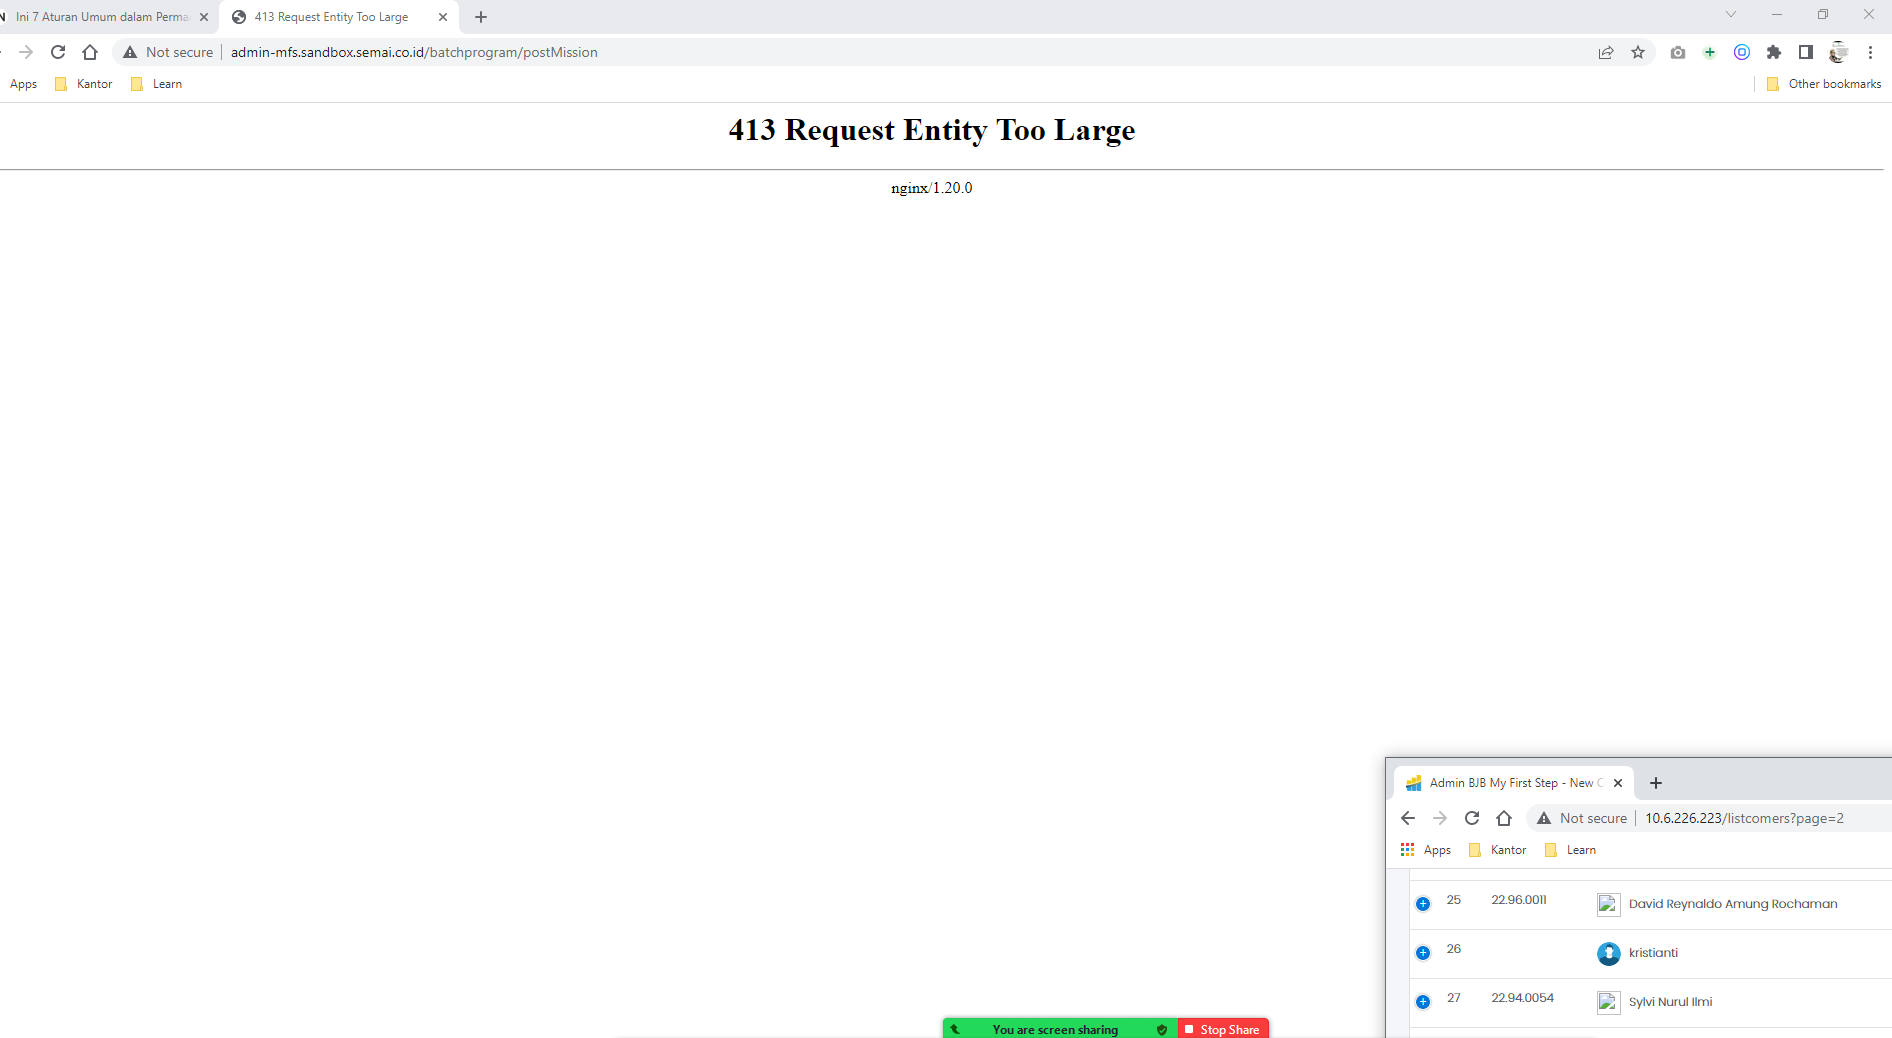Image resolution: width=1892 pixels, height=1038 pixels.
Task: Go to the home page in the main browser
Action: (x=90, y=52)
